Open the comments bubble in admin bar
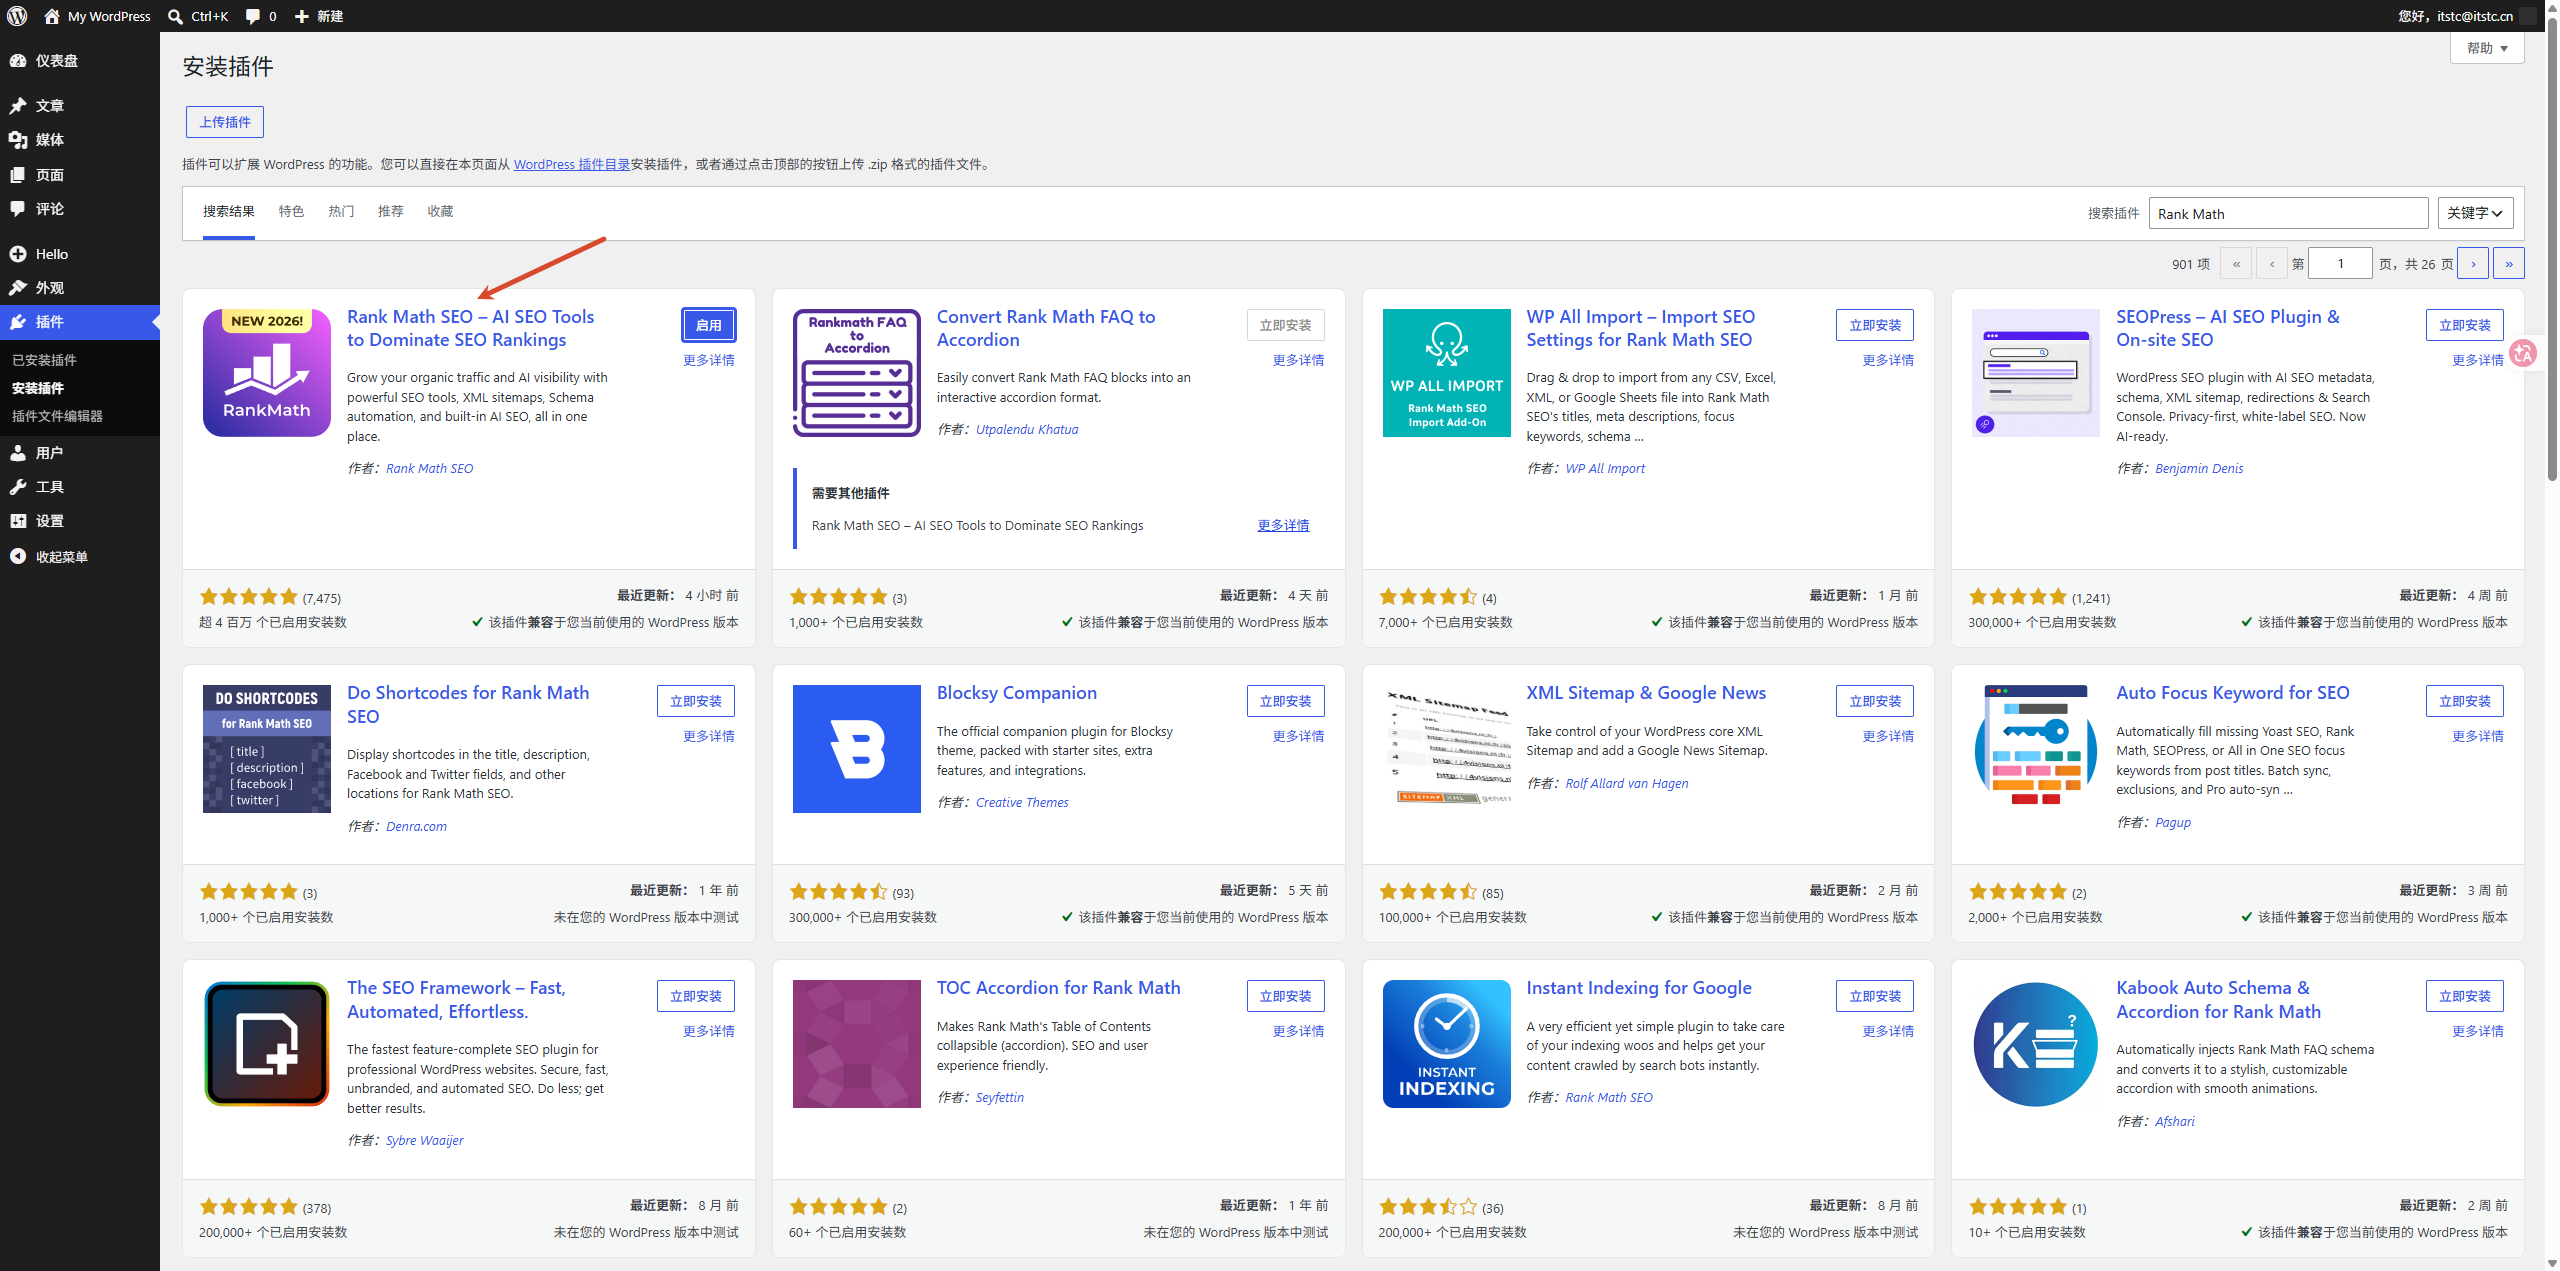 tap(252, 16)
